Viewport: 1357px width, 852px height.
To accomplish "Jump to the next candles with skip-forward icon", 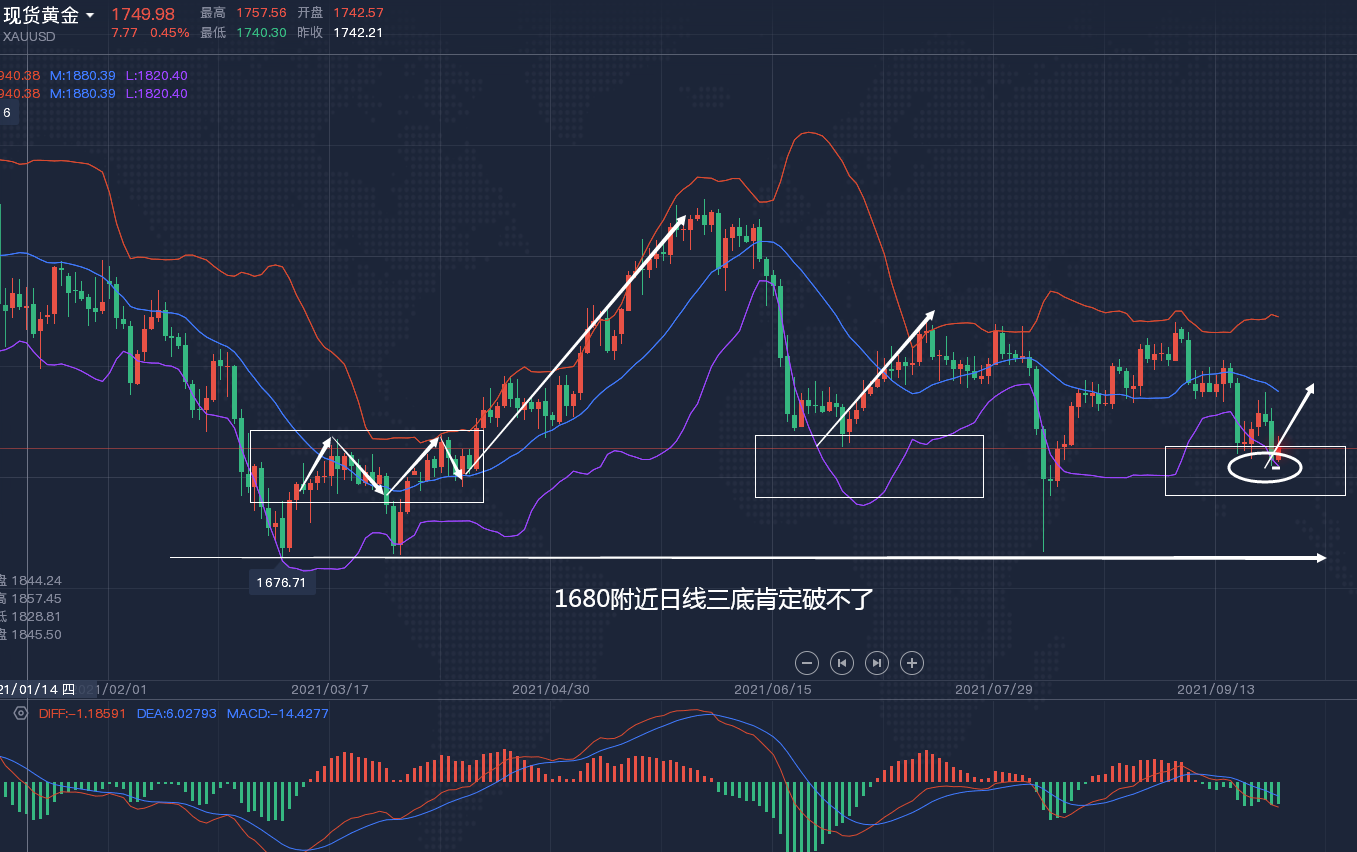I will (x=877, y=662).
